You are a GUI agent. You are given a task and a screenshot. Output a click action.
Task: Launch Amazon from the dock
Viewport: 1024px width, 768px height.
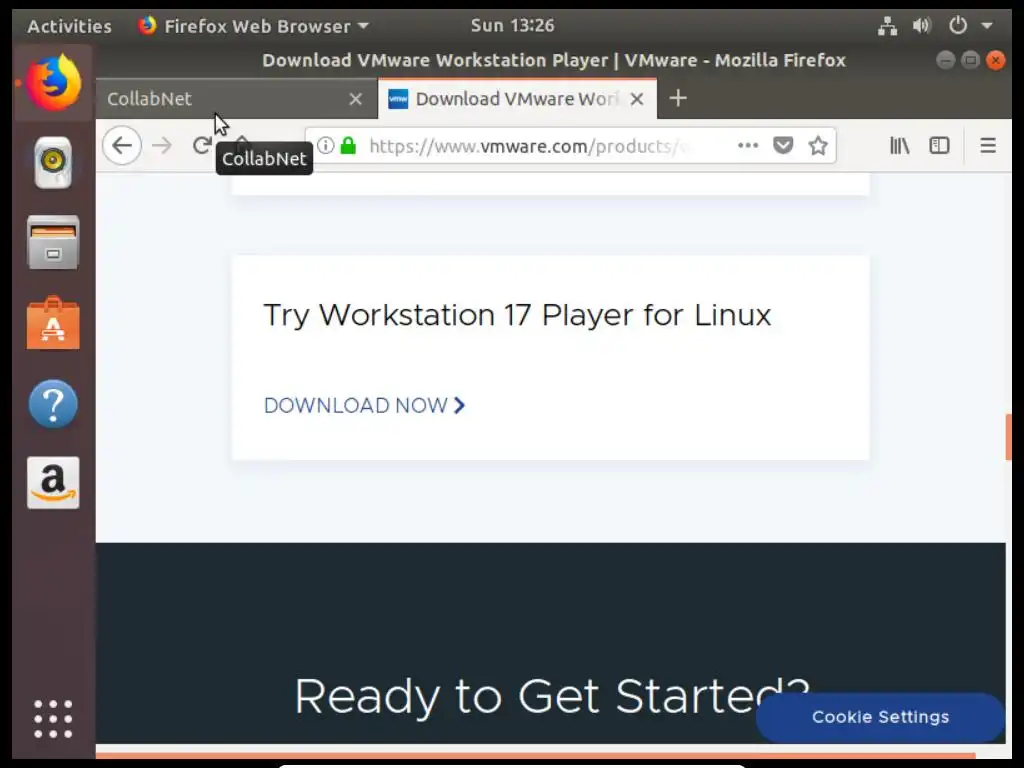(54, 483)
